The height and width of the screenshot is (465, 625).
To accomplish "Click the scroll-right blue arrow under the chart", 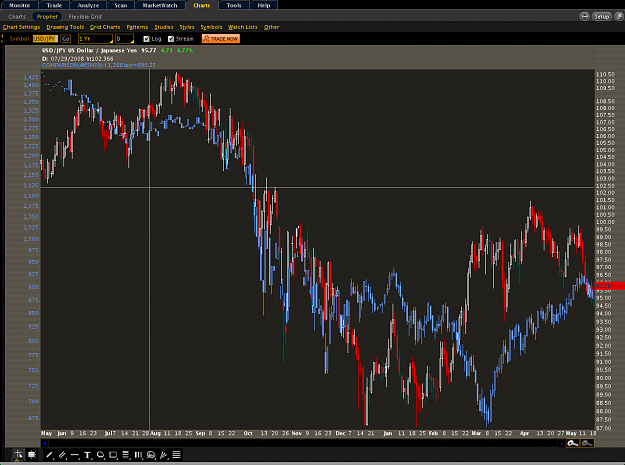I will (x=562, y=443).
